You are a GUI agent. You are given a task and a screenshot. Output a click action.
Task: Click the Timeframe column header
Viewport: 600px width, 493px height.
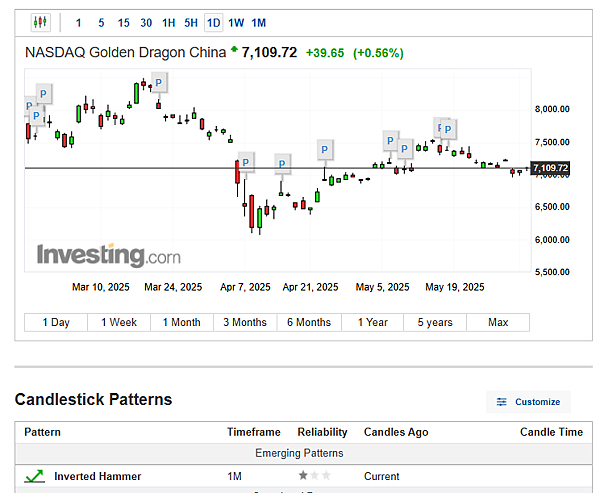click(x=253, y=432)
